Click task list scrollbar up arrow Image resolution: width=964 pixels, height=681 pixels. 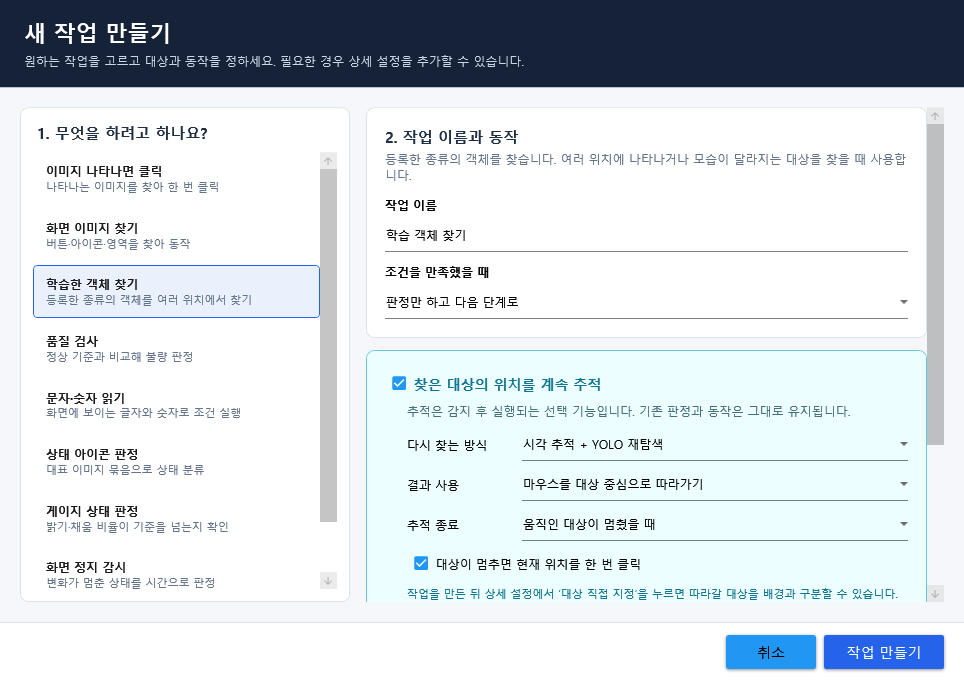click(328, 160)
